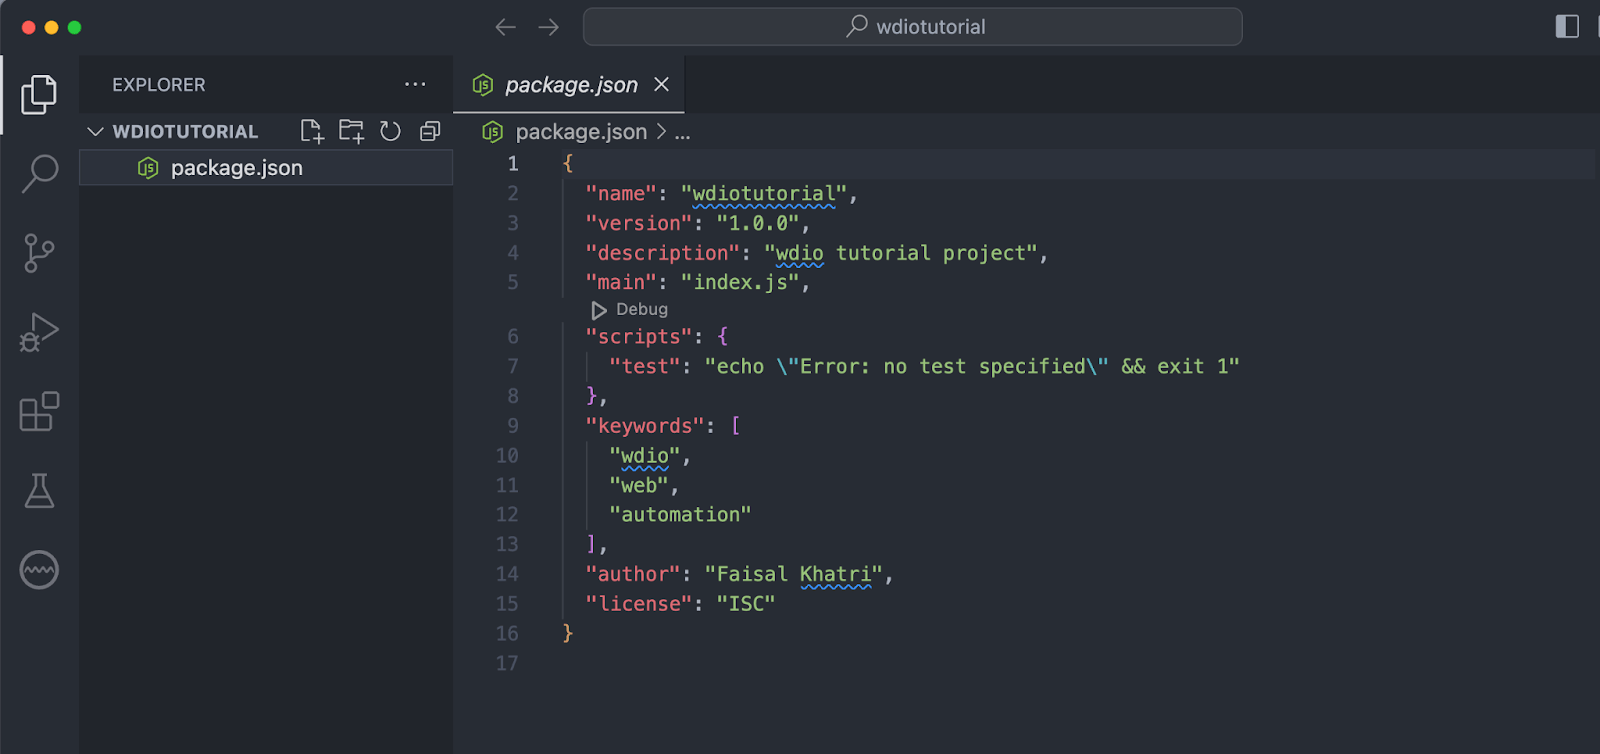Screen dimensions: 1600x754
Task: Click the "Faisal Khatri" author value
Action: click(x=794, y=574)
